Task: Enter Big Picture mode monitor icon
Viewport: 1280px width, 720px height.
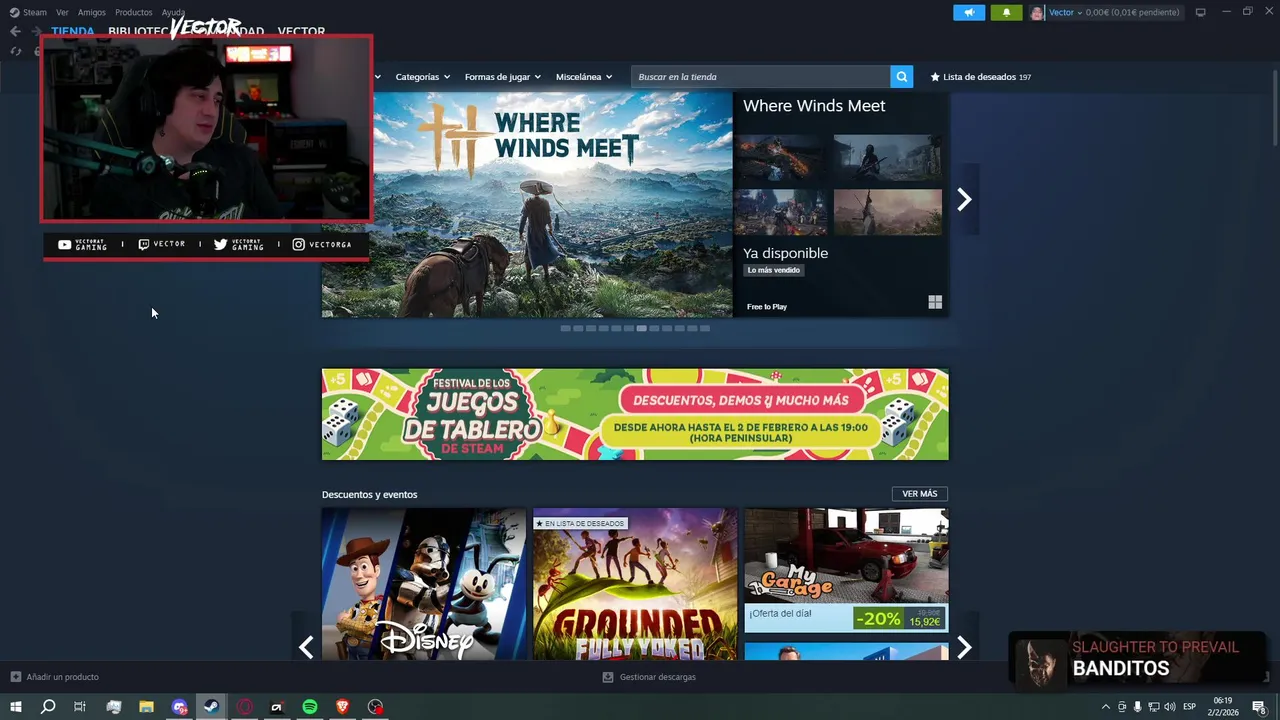Action: pyautogui.click(x=1200, y=12)
